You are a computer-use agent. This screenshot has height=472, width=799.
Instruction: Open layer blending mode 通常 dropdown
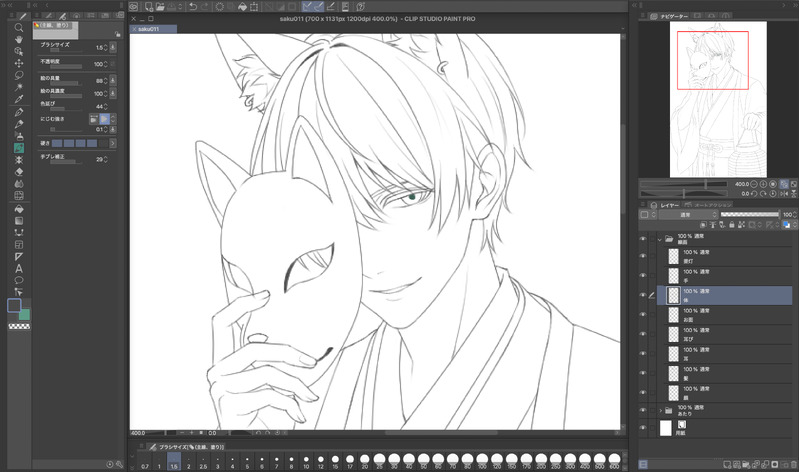688,215
